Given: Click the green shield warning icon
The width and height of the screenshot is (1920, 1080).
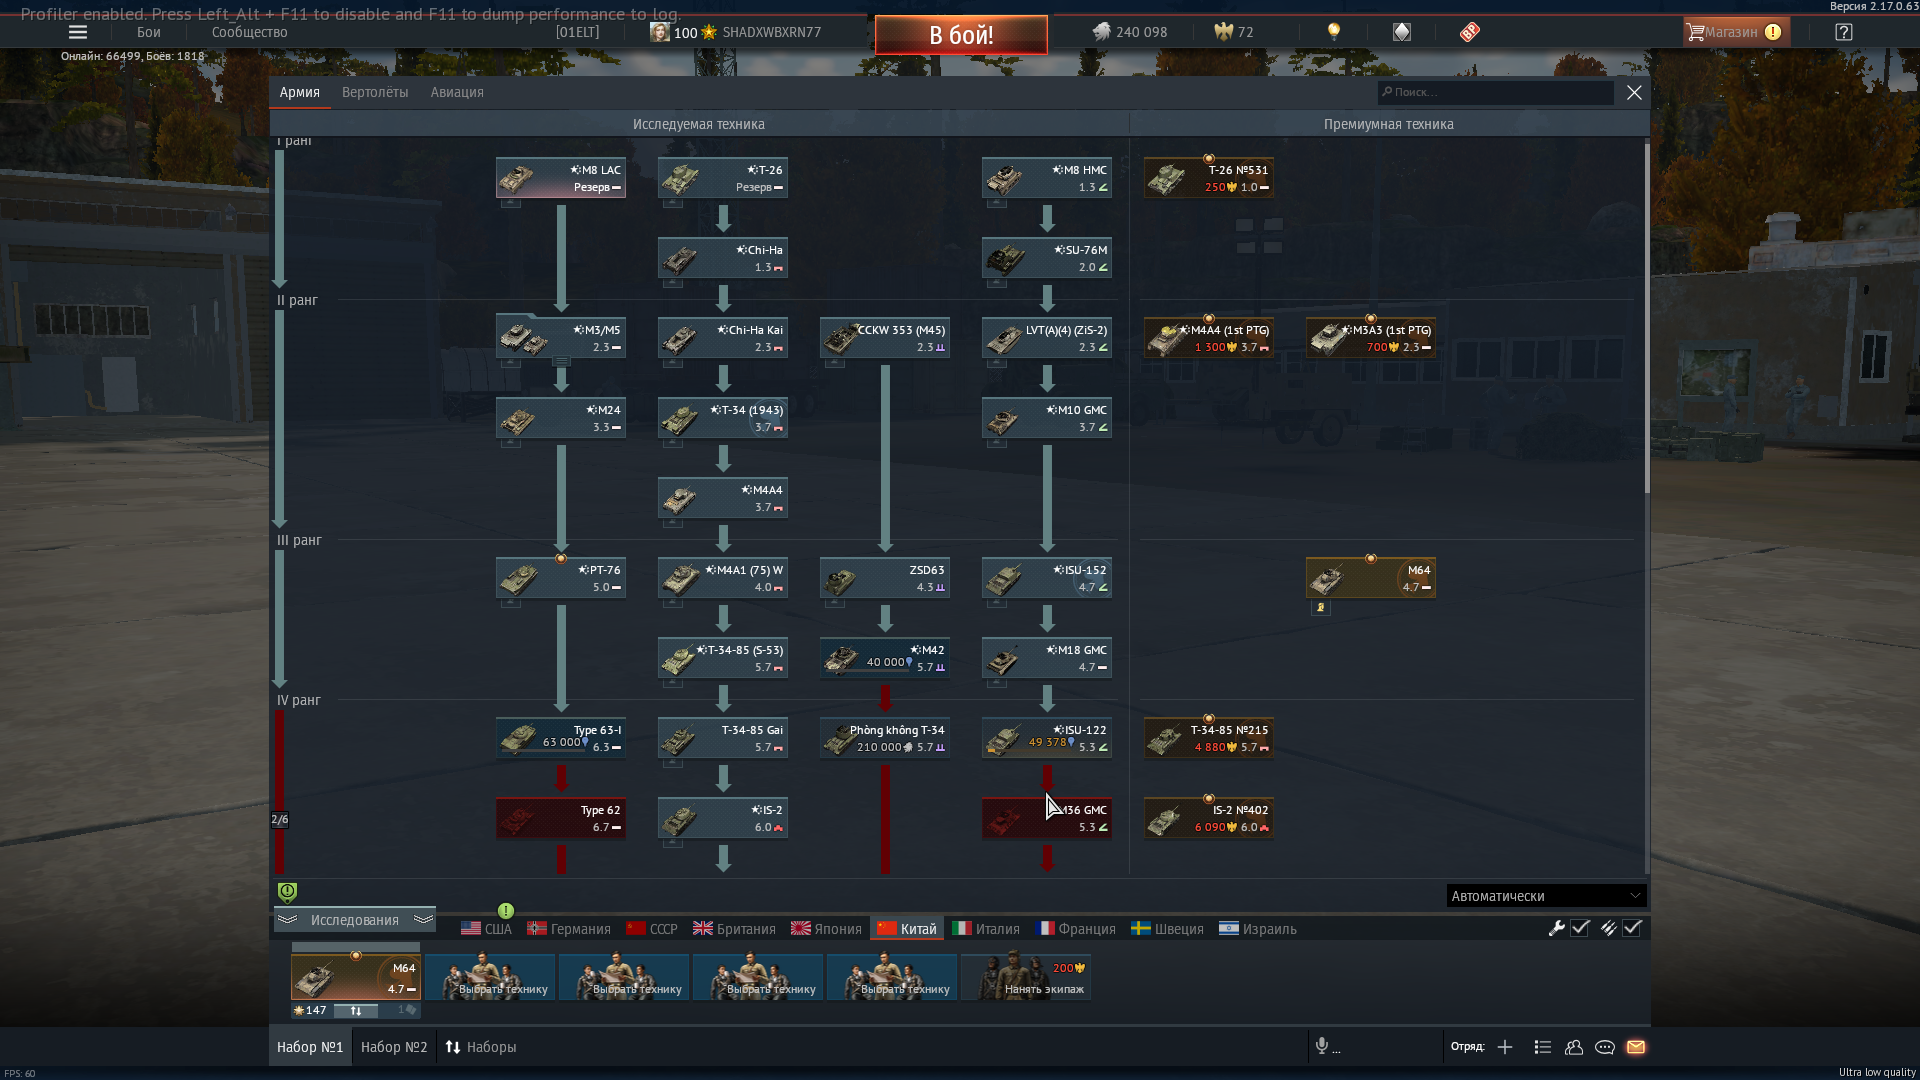Looking at the screenshot, I should (x=287, y=892).
